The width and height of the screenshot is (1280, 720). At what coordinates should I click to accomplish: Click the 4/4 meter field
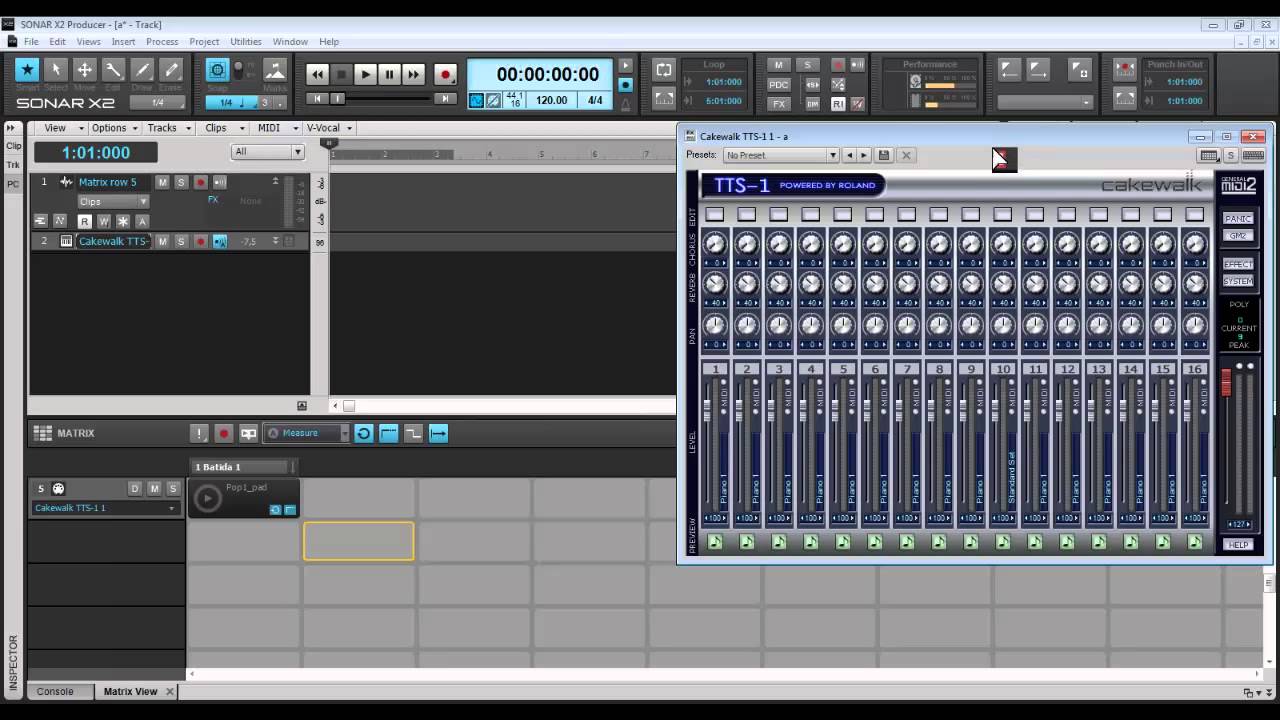(x=595, y=100)
